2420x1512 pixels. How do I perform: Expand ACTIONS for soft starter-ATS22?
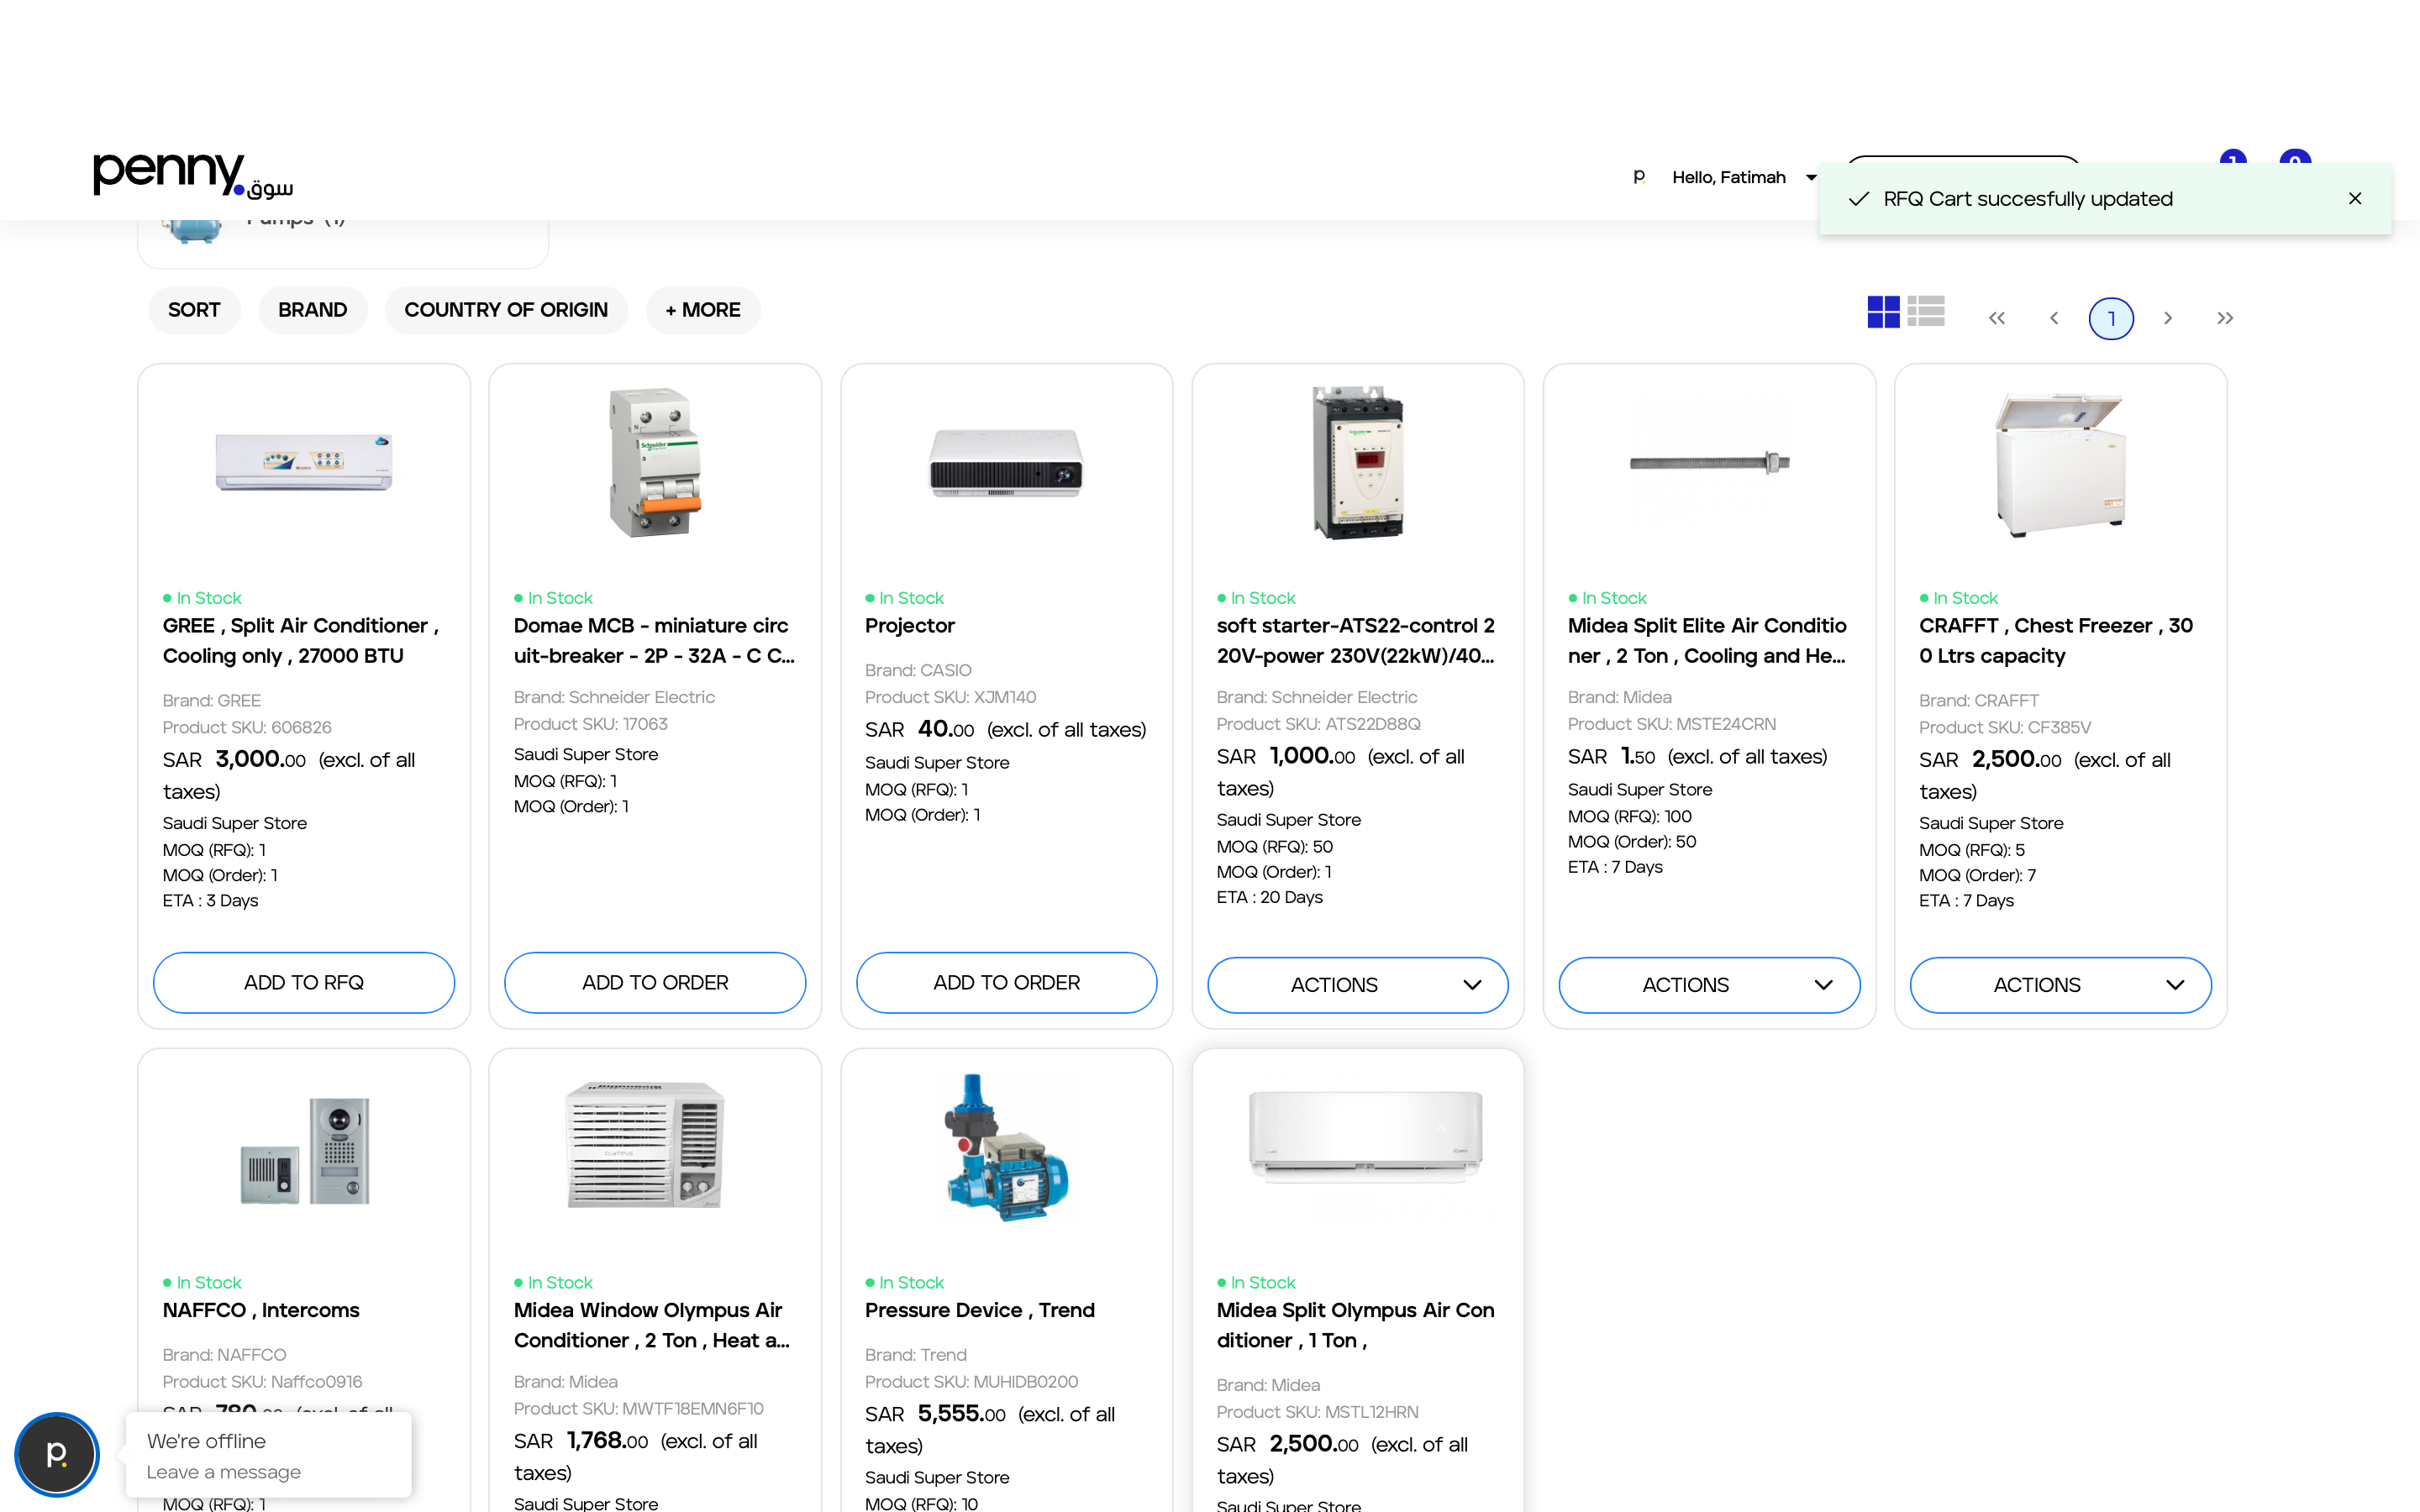pos(1358,985)
